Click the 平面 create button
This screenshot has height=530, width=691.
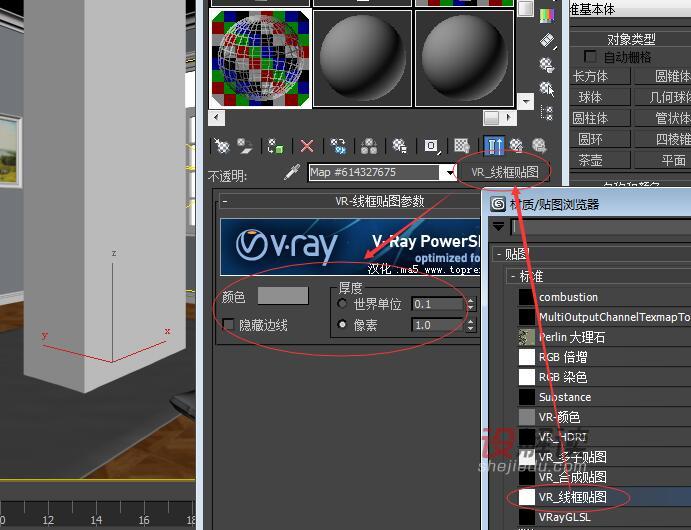(663, 160)
